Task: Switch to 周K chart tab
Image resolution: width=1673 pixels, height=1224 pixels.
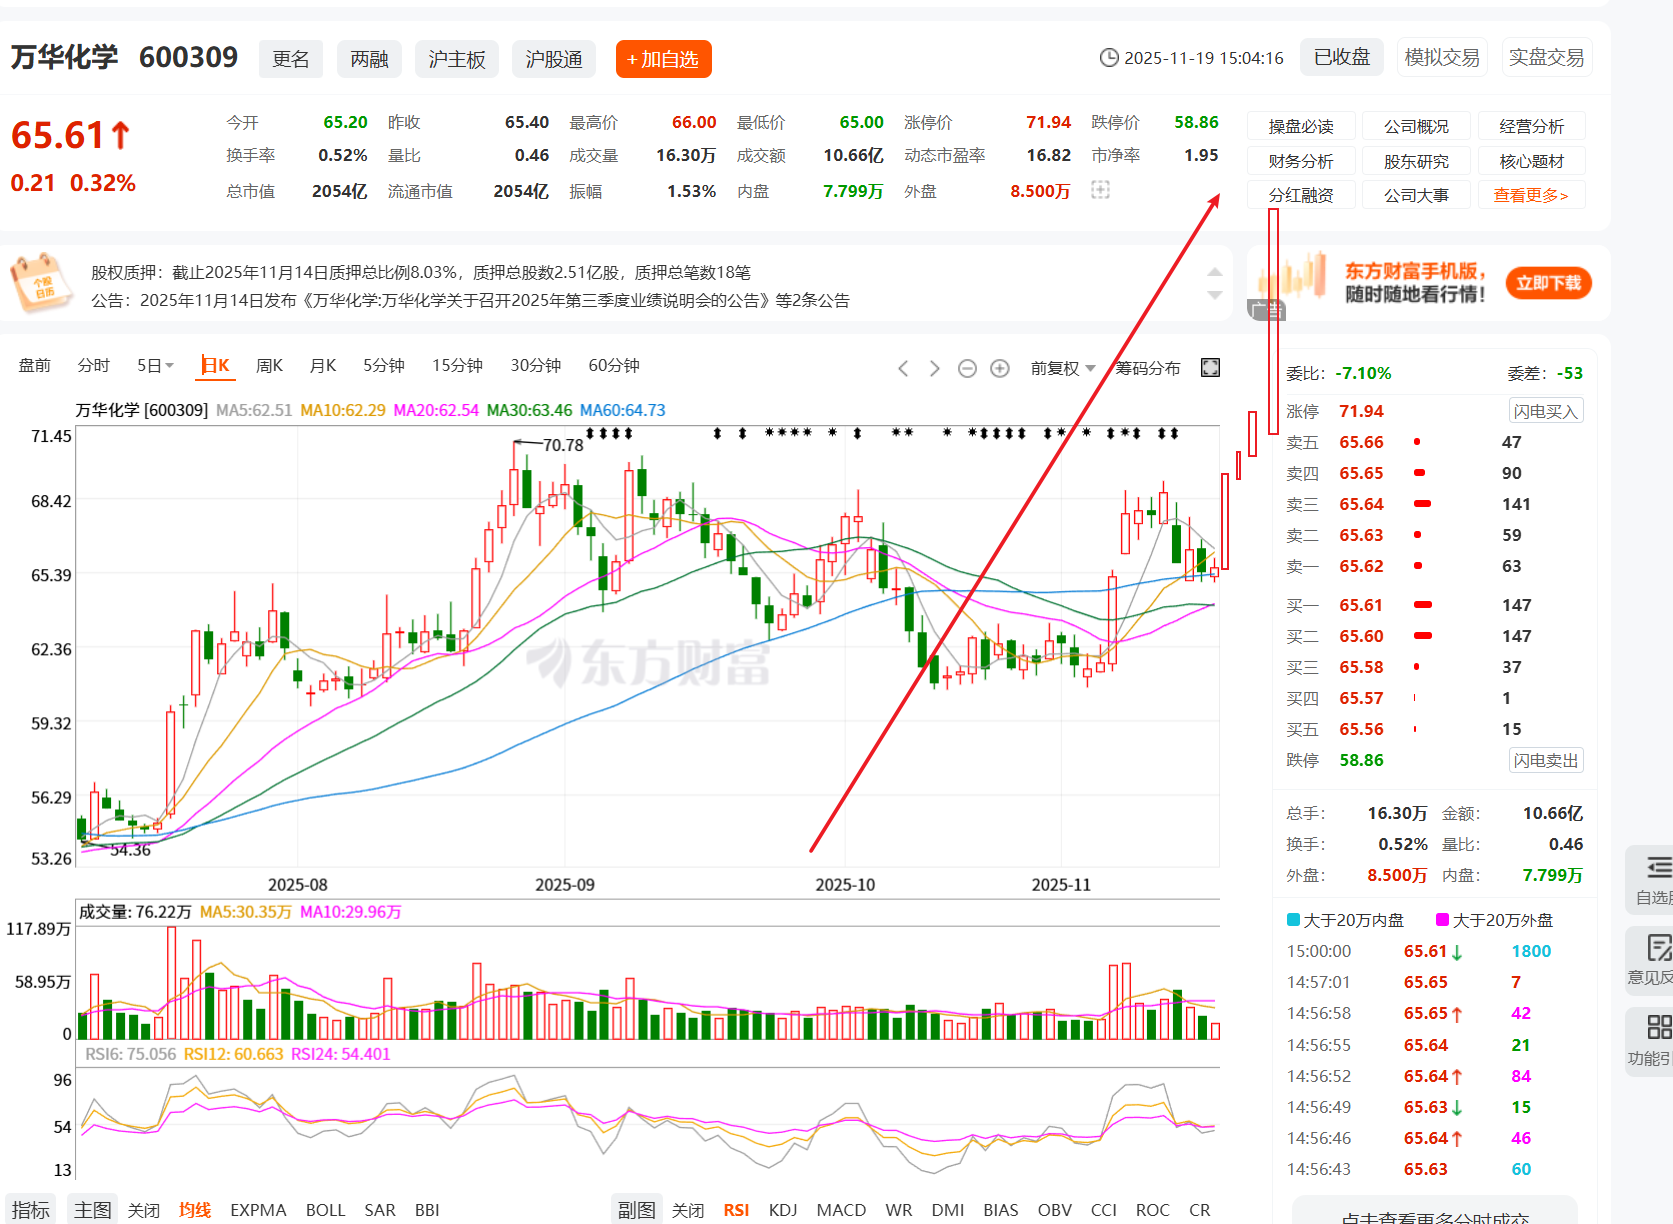Action: pyautogui.click(x=269, y=366)
